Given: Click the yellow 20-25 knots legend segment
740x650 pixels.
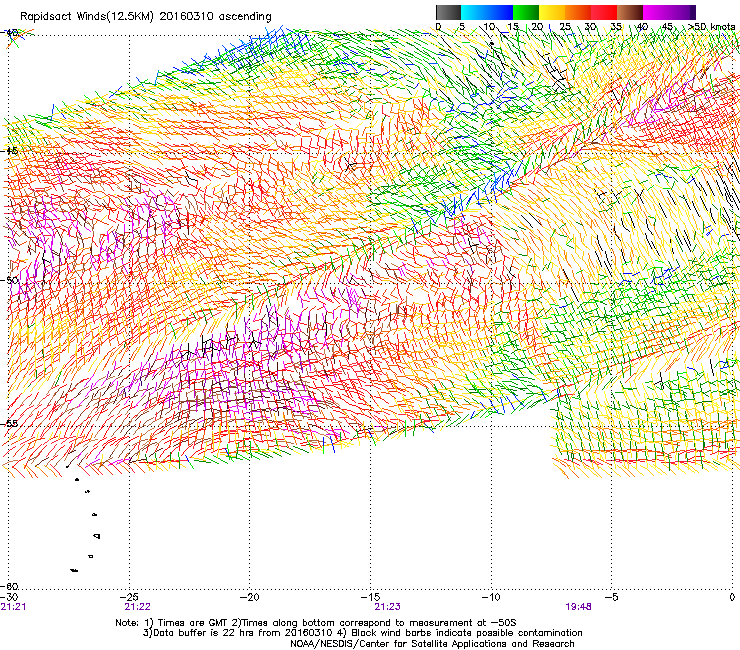Looking at the screenshot, I should coord(552,12).
